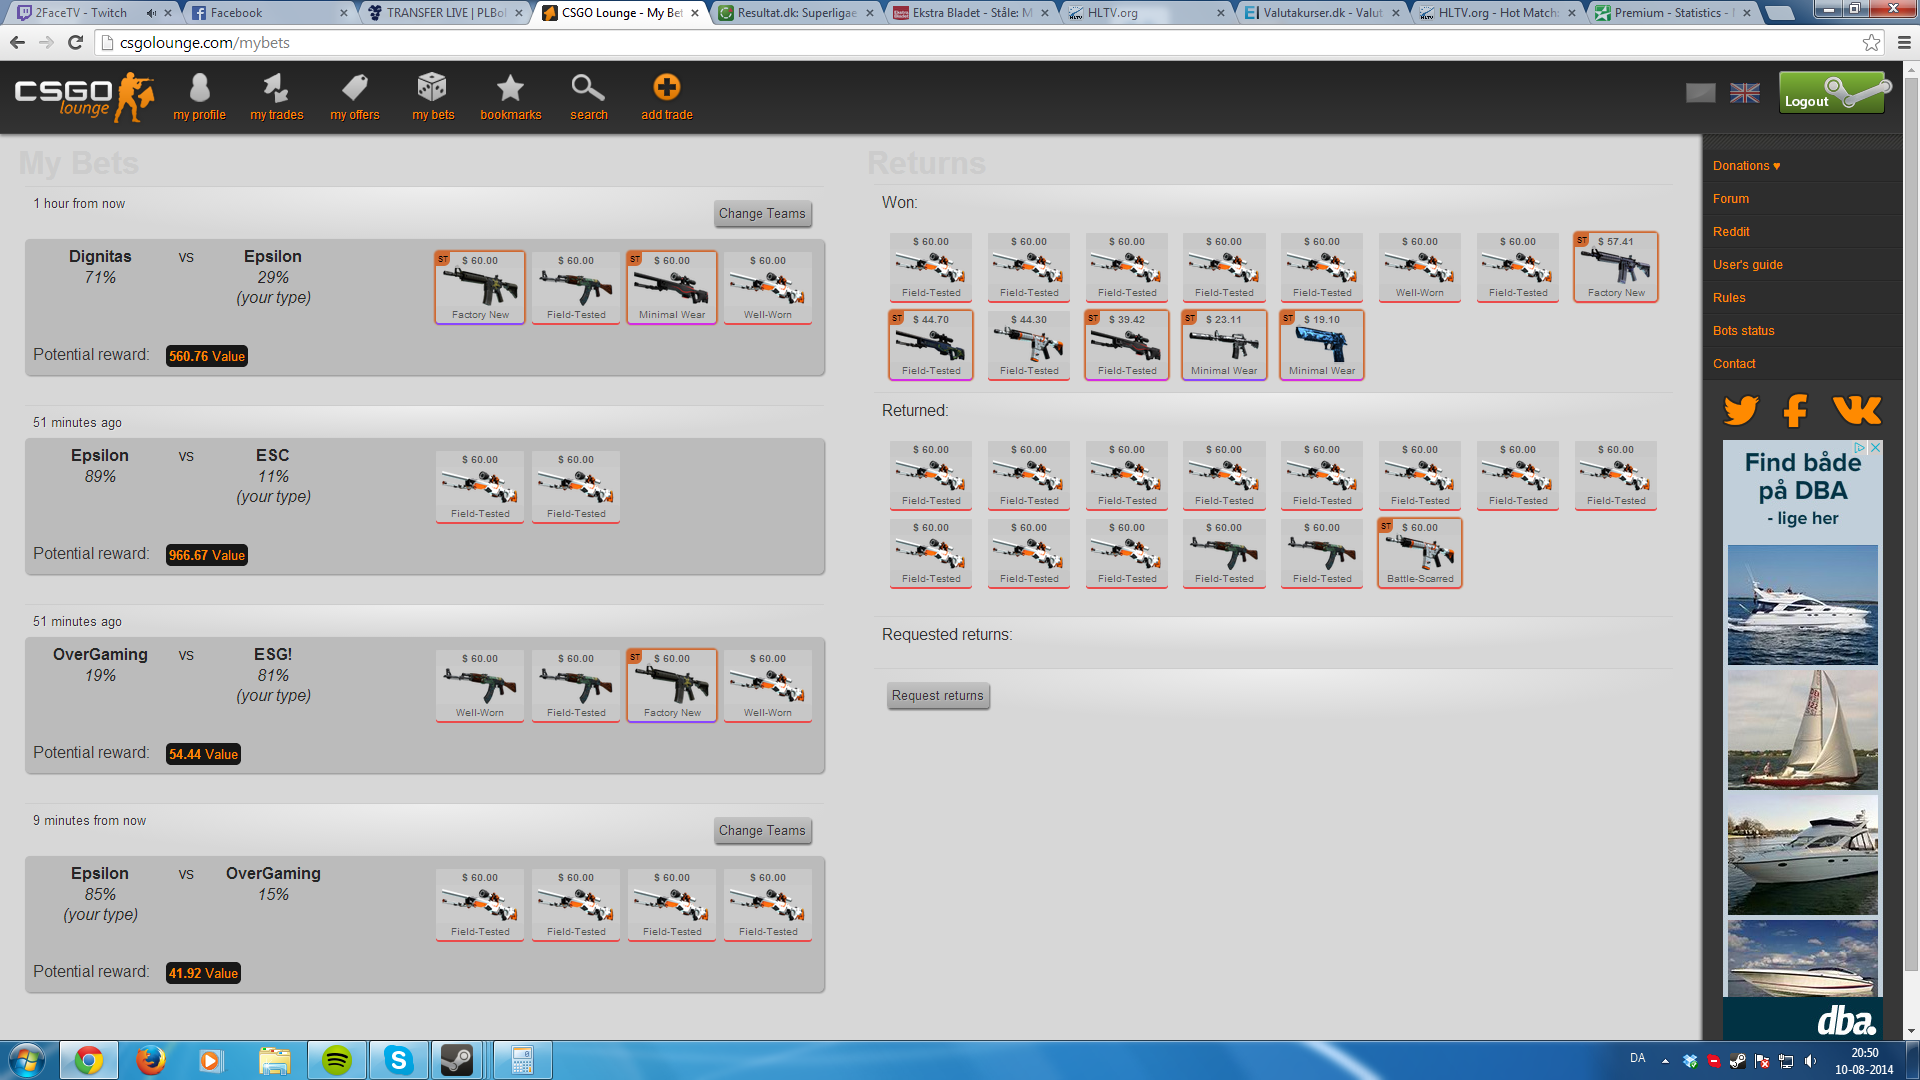
Task: Click the volume icon in system tray
Action: click(1810, 1060)
